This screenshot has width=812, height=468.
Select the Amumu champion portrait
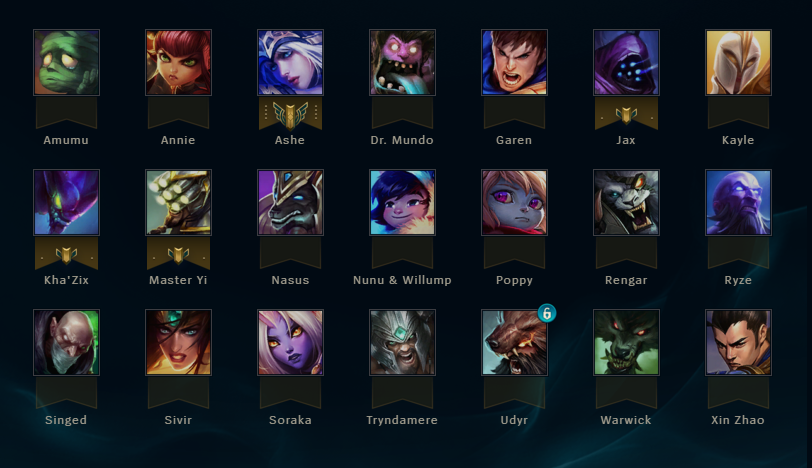pyautogui.click(x=66, y=63)
